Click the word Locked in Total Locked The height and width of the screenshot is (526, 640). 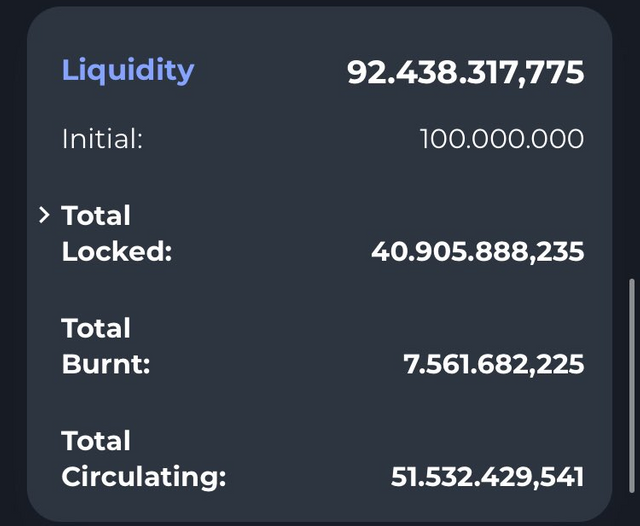[117, 251]
